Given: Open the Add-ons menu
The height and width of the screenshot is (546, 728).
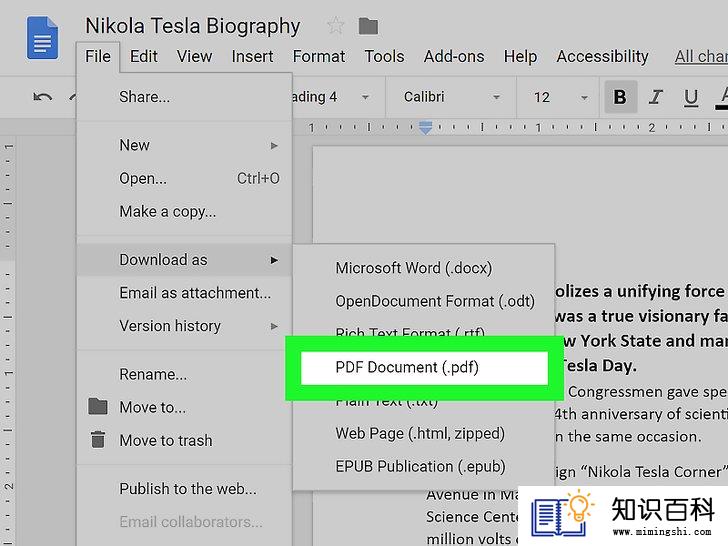Looking at the screenshot, I should (454, 57).
